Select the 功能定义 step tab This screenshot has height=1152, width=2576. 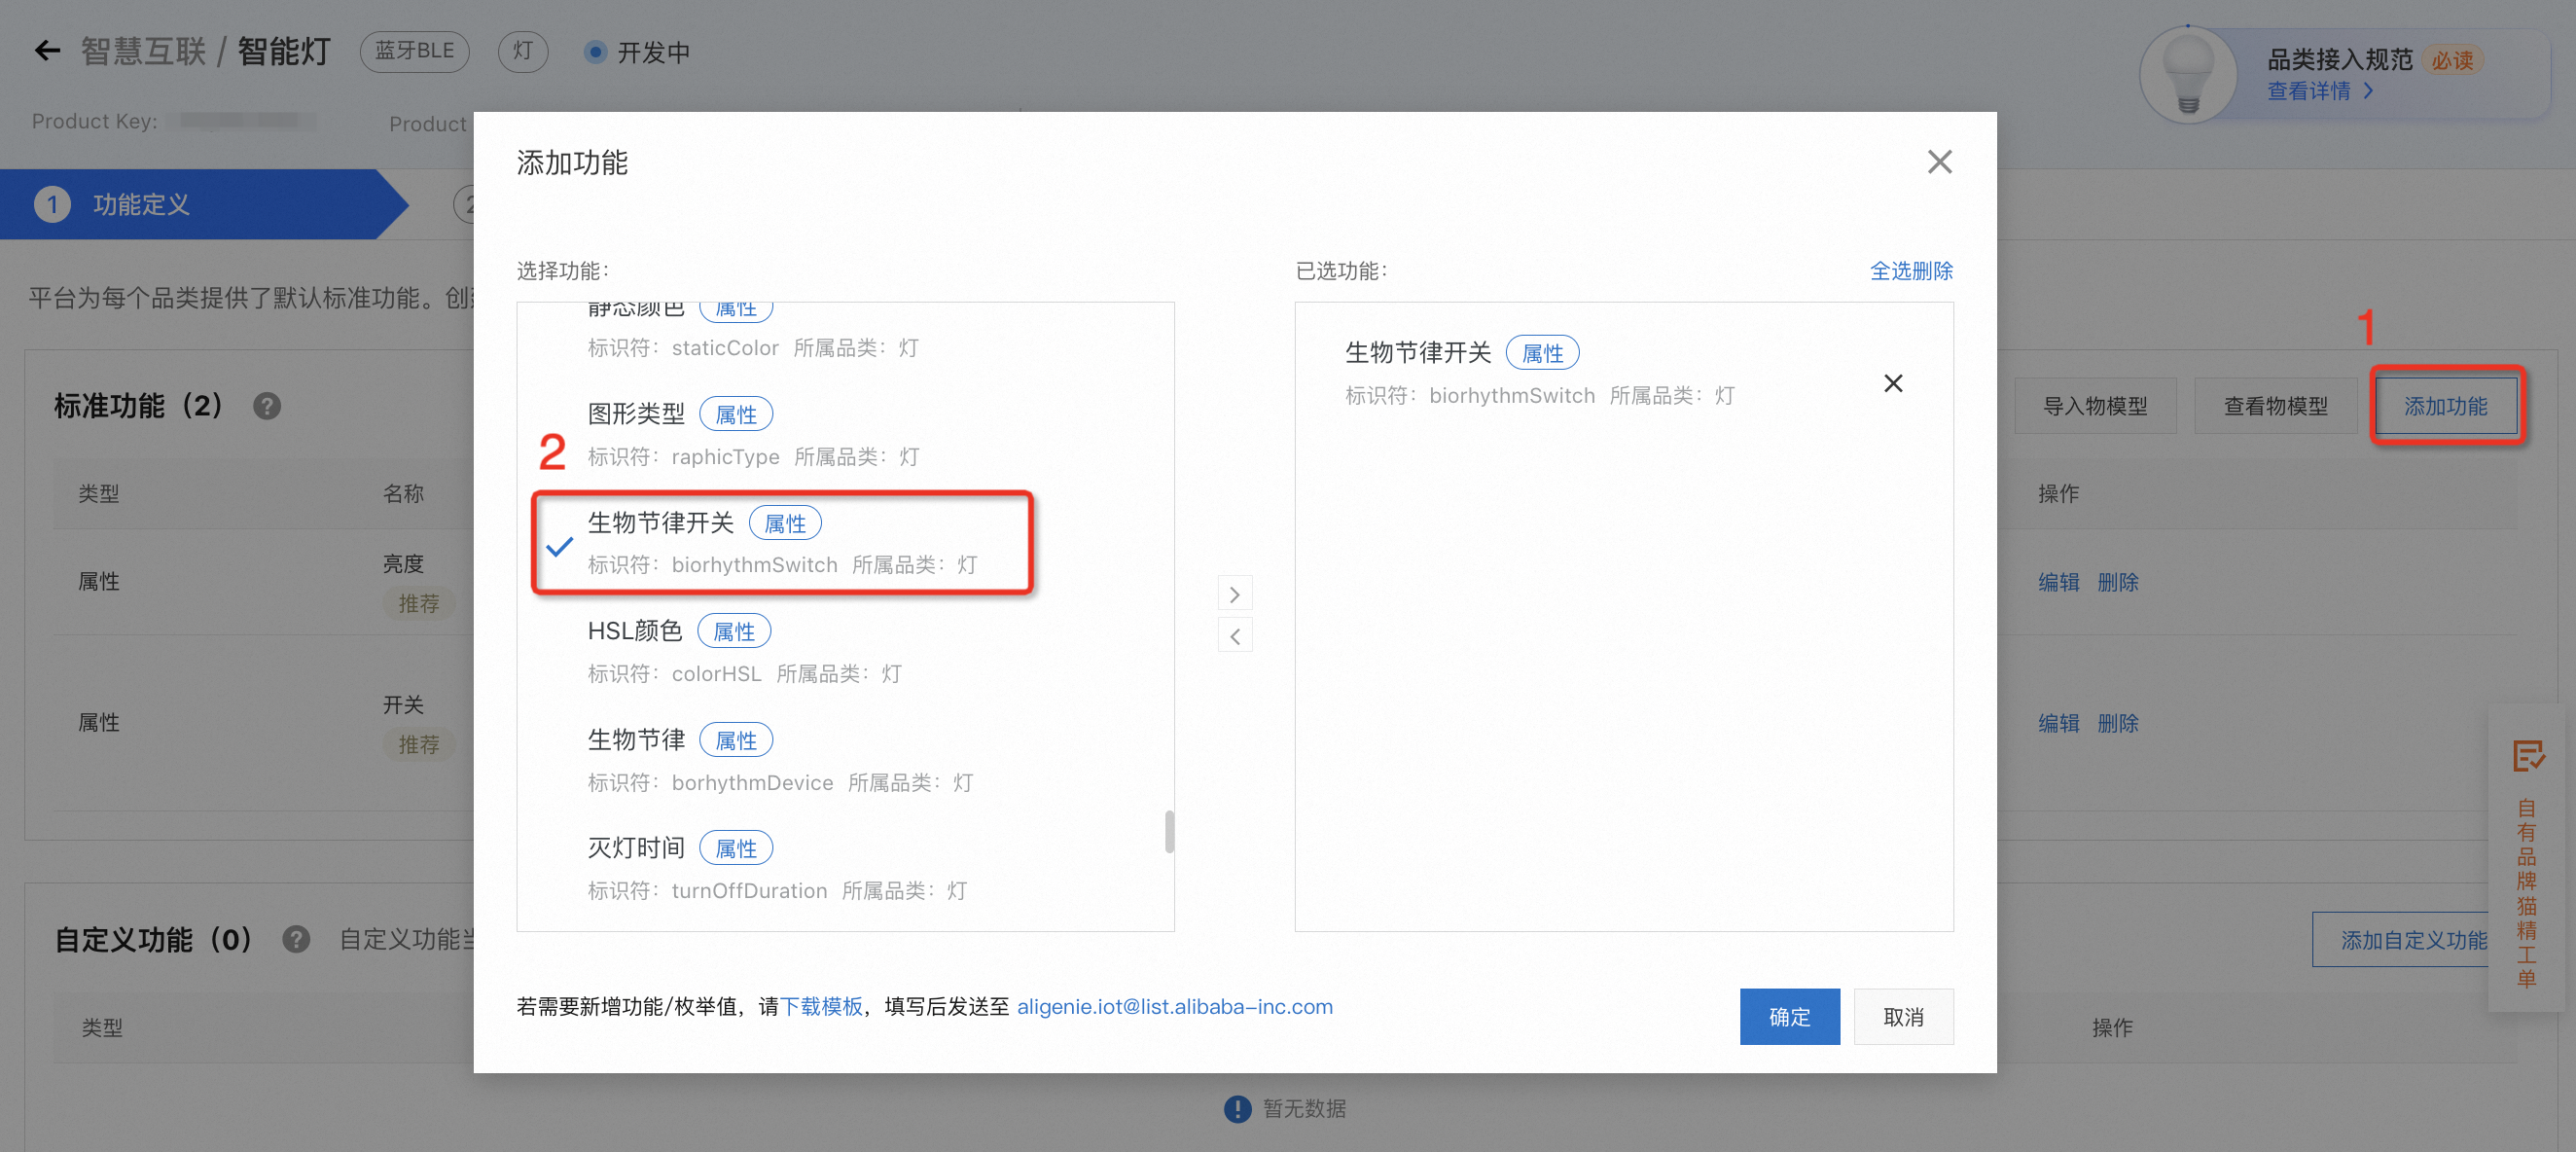click(204, 204)
